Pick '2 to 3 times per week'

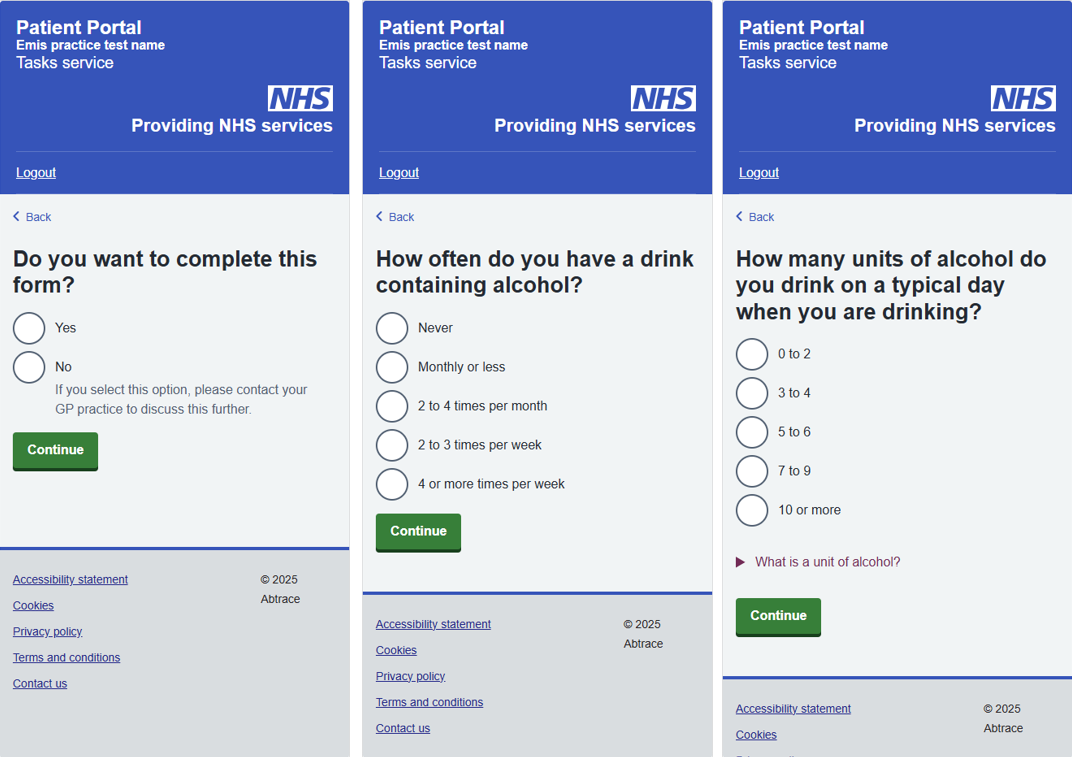pyautogui.click(x=392, y=445)
